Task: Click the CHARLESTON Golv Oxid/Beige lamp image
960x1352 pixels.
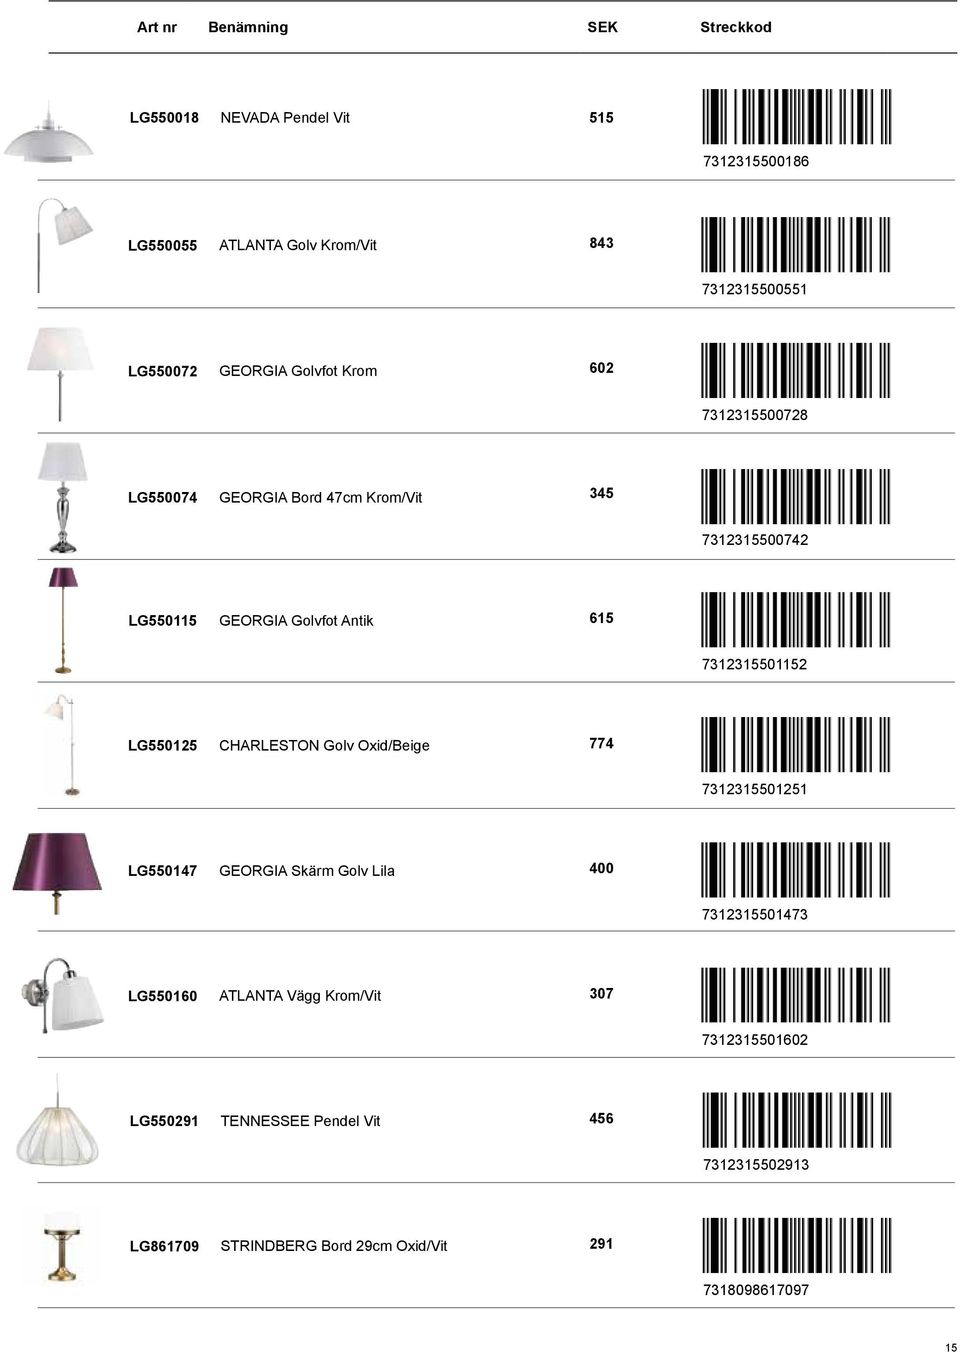Action: (x=61, y=746)
